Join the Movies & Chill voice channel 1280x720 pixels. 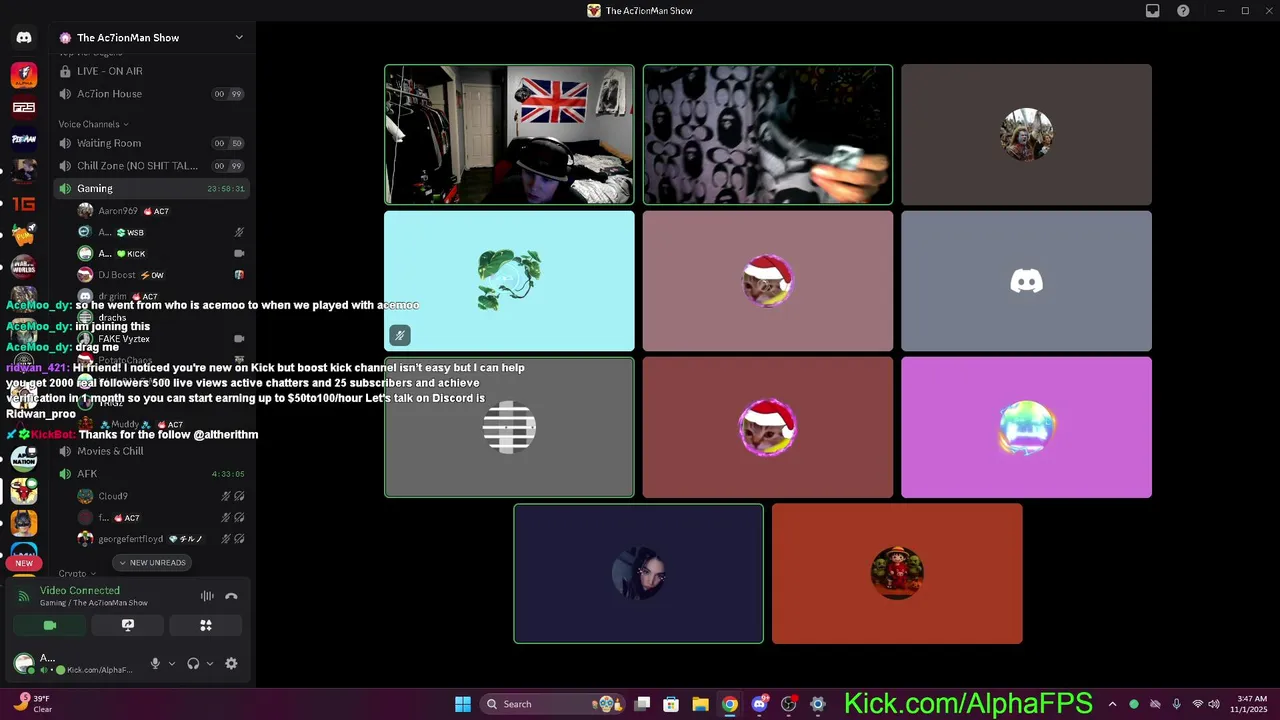click(x=150, y=451)
